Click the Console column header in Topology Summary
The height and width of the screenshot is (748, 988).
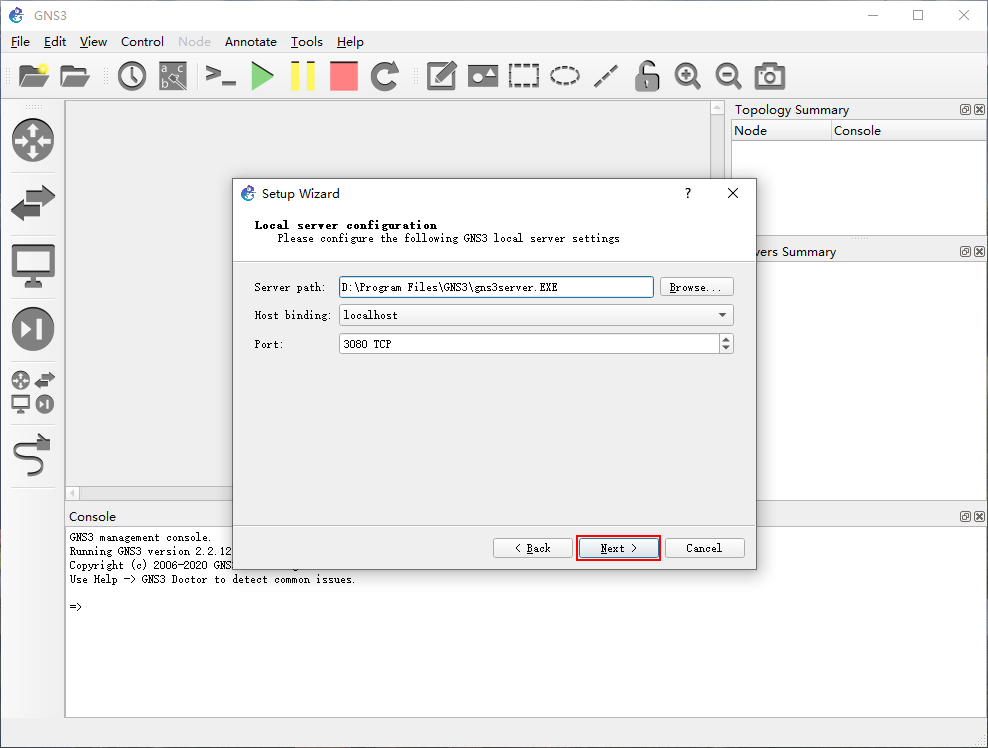pos(909,130)
